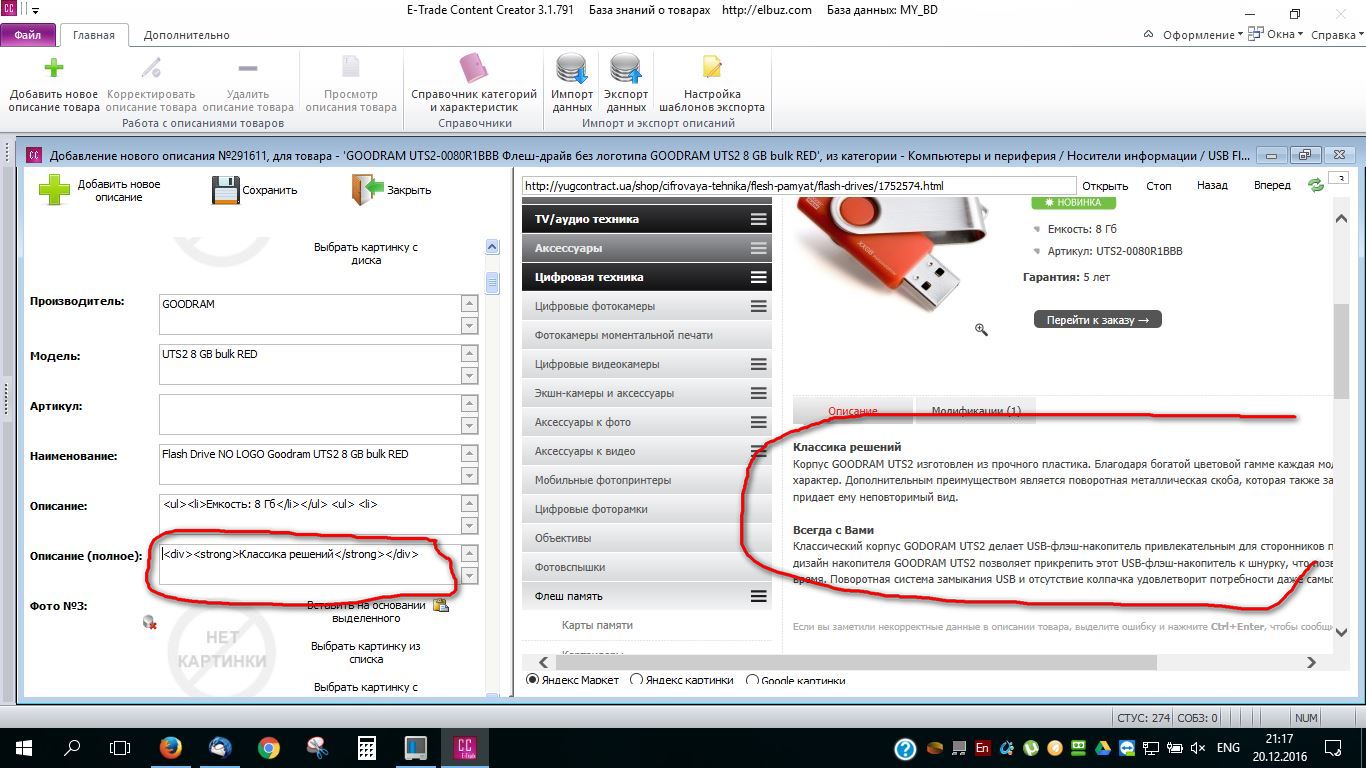Click Выбрать картинку из списка link
Image resolution: width=1366 pixels, height=768 pixels.
[x=365, y=652]
